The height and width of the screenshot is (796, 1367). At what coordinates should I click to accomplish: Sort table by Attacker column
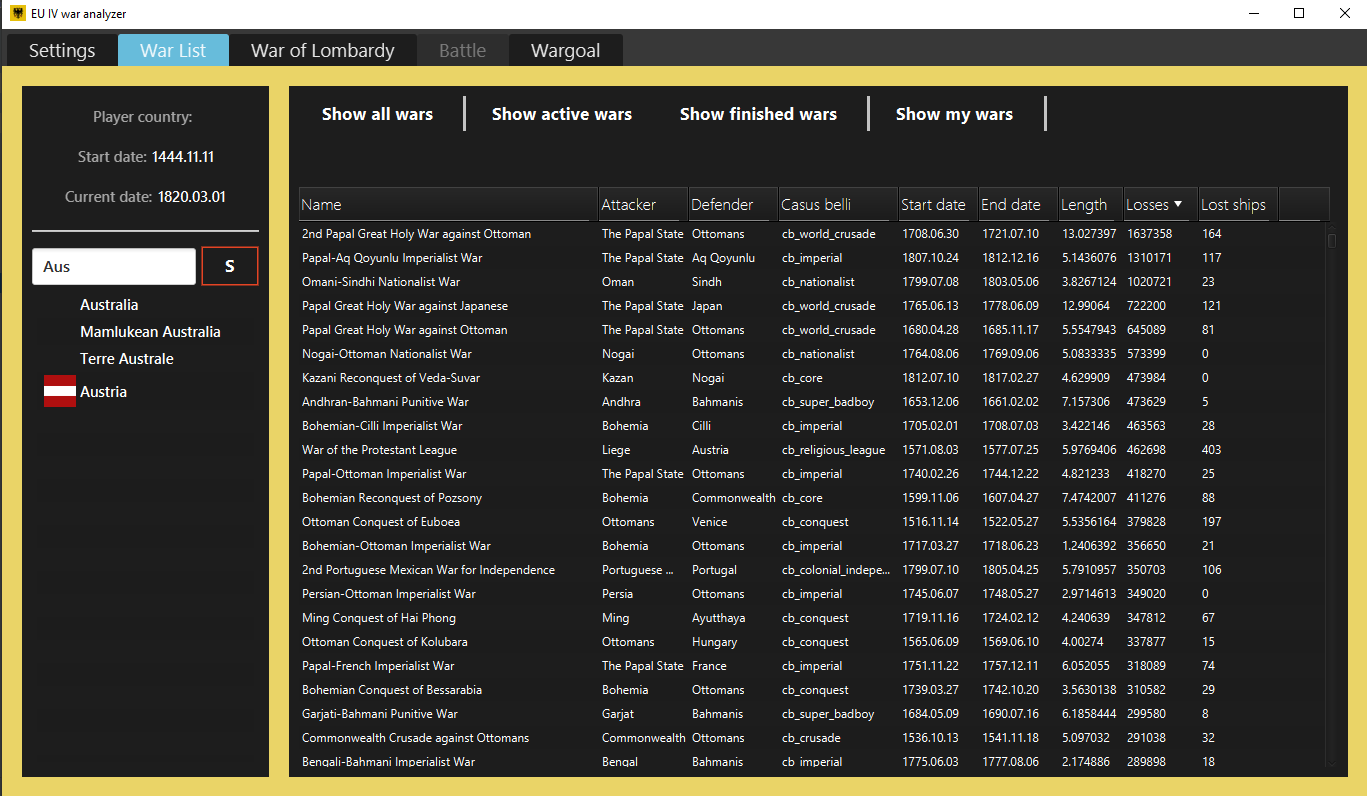tap(643, 204)
